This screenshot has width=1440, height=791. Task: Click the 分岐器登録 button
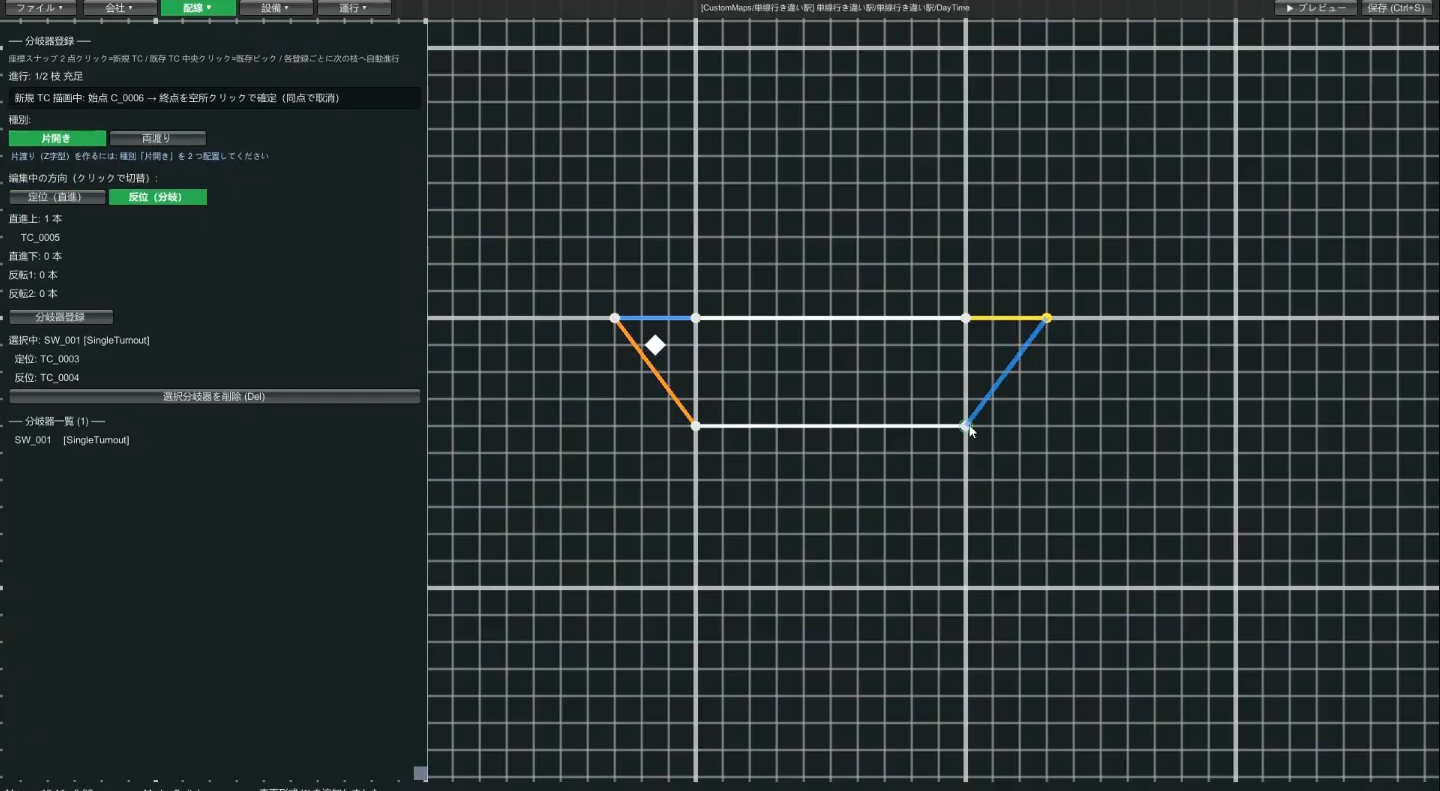(61, 317)
